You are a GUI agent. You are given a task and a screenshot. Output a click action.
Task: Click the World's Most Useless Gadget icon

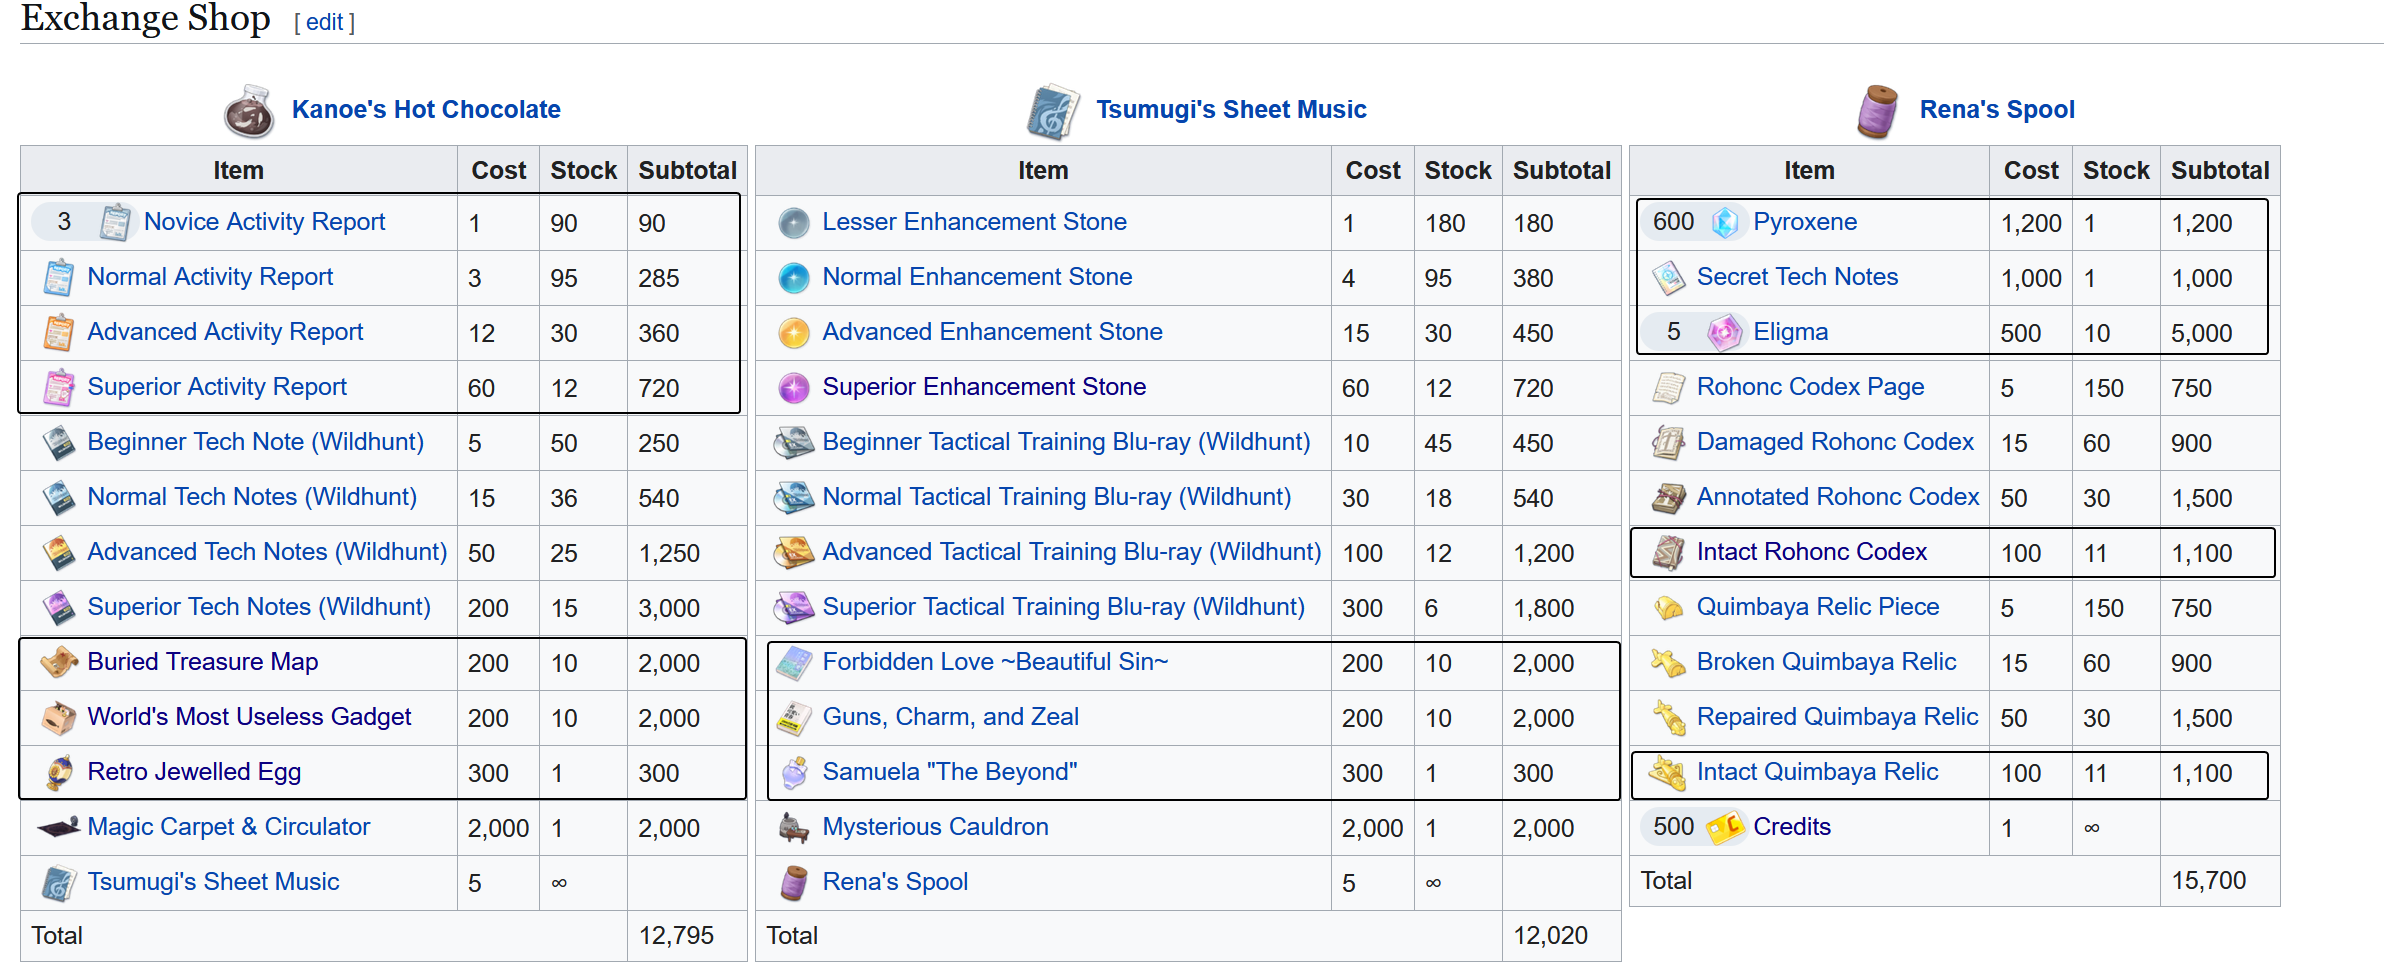point(59,717)
